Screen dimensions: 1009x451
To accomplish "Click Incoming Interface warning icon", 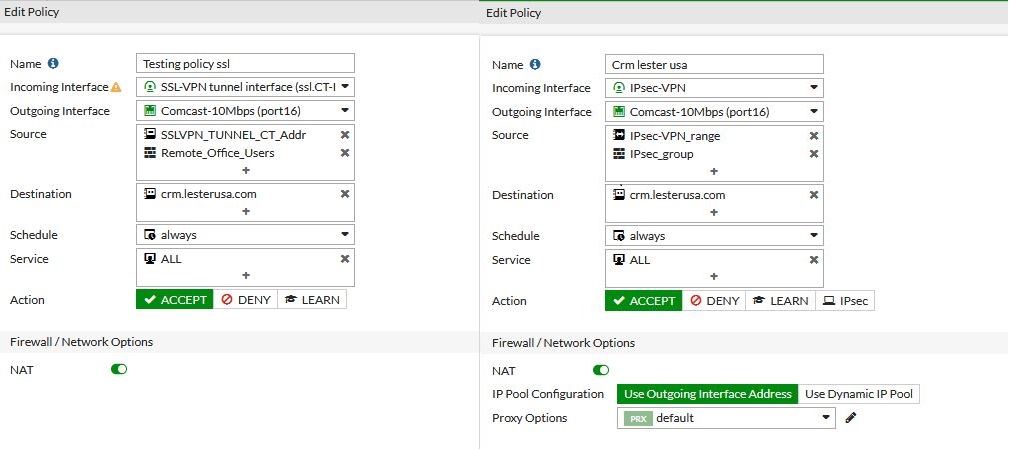I will pyautogui.click(x=115, y=87).
